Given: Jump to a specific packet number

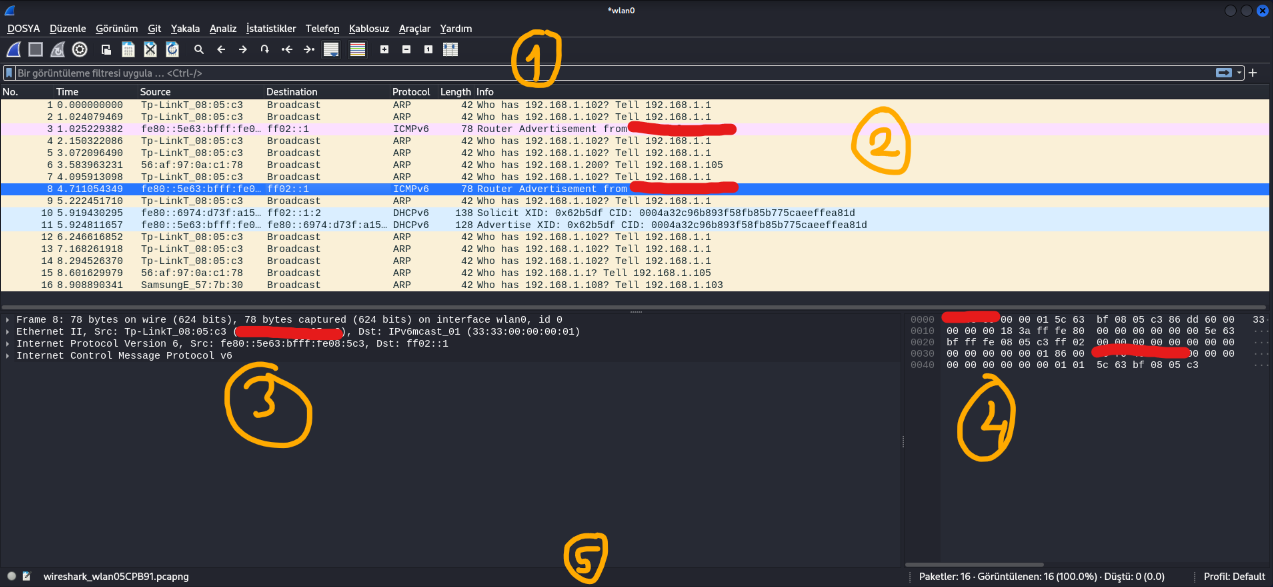Looking at the screenshot, I should [265, 48].
